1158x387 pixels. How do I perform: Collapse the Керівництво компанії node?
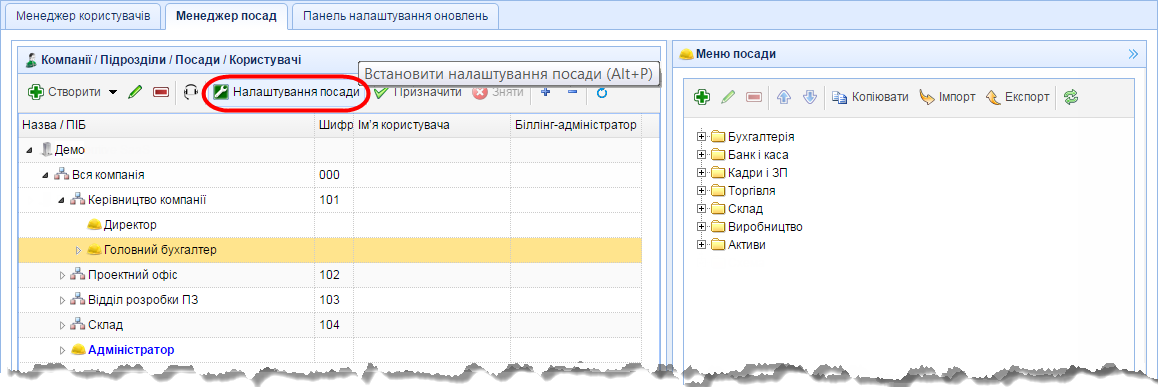[62, 200]
